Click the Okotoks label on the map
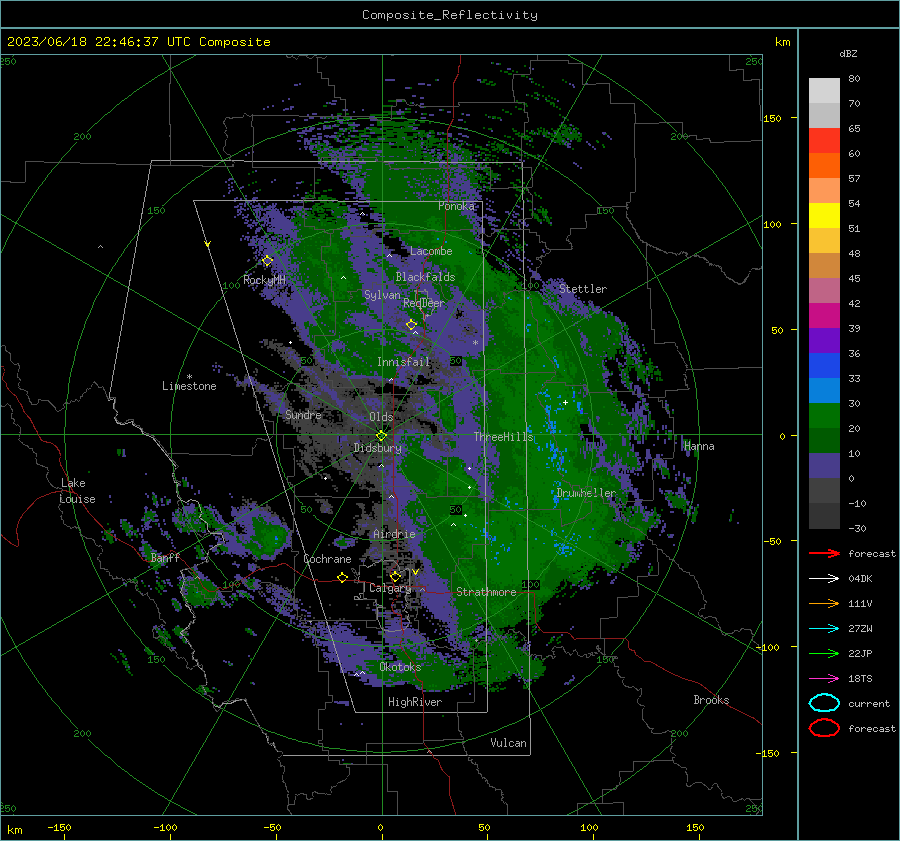 400,667
